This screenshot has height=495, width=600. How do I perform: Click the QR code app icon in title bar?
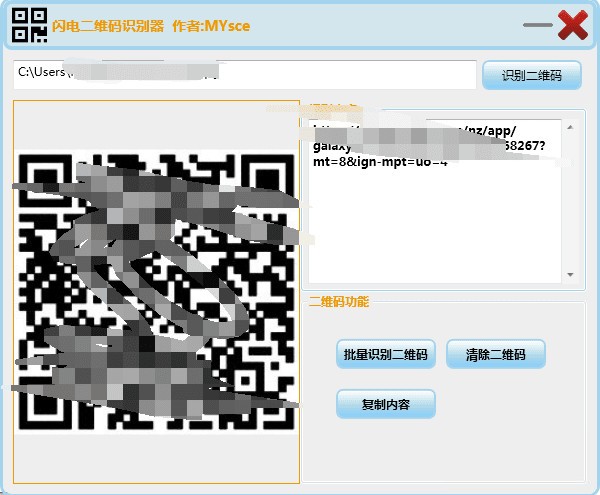[x=29, y=25]
